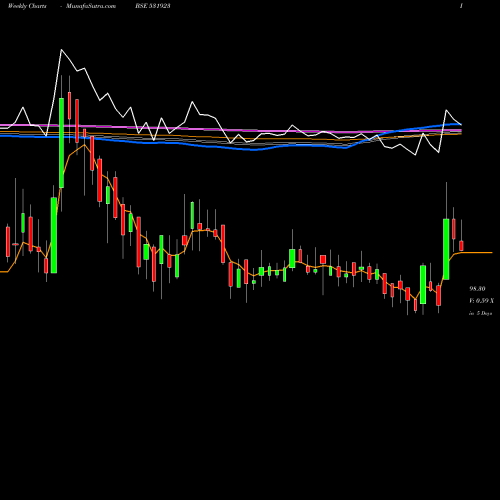Click the 98.30 price value
This screenshot has height=500, width=500.
pyautogui.click(x=477, y=289)
